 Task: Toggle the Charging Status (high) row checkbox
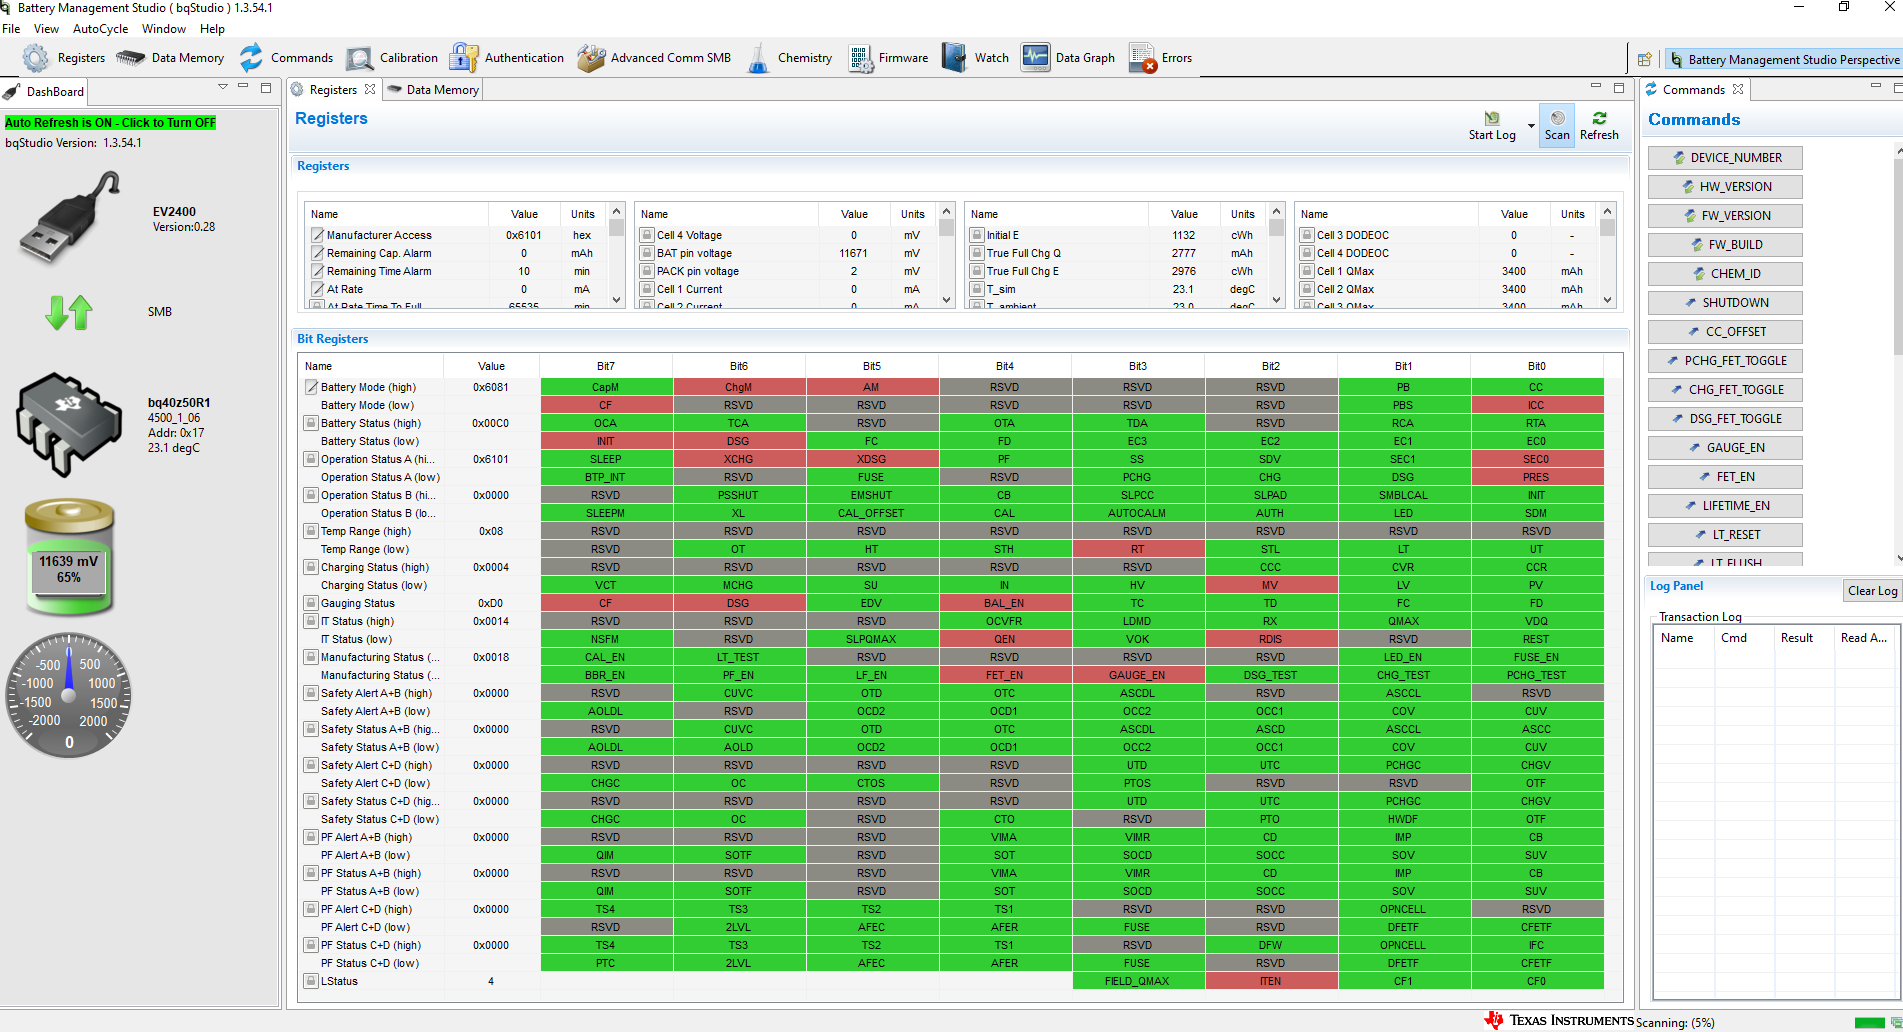click(312, 567)
